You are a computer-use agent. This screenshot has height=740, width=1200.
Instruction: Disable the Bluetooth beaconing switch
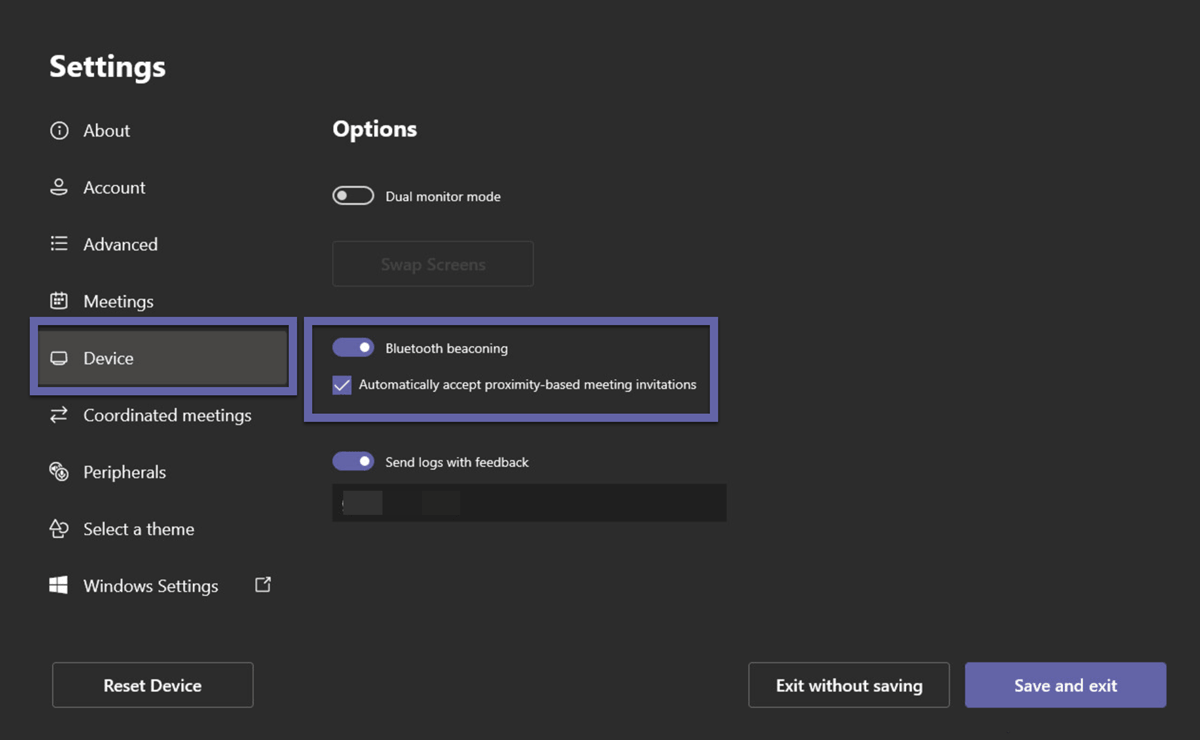[353, 348]
